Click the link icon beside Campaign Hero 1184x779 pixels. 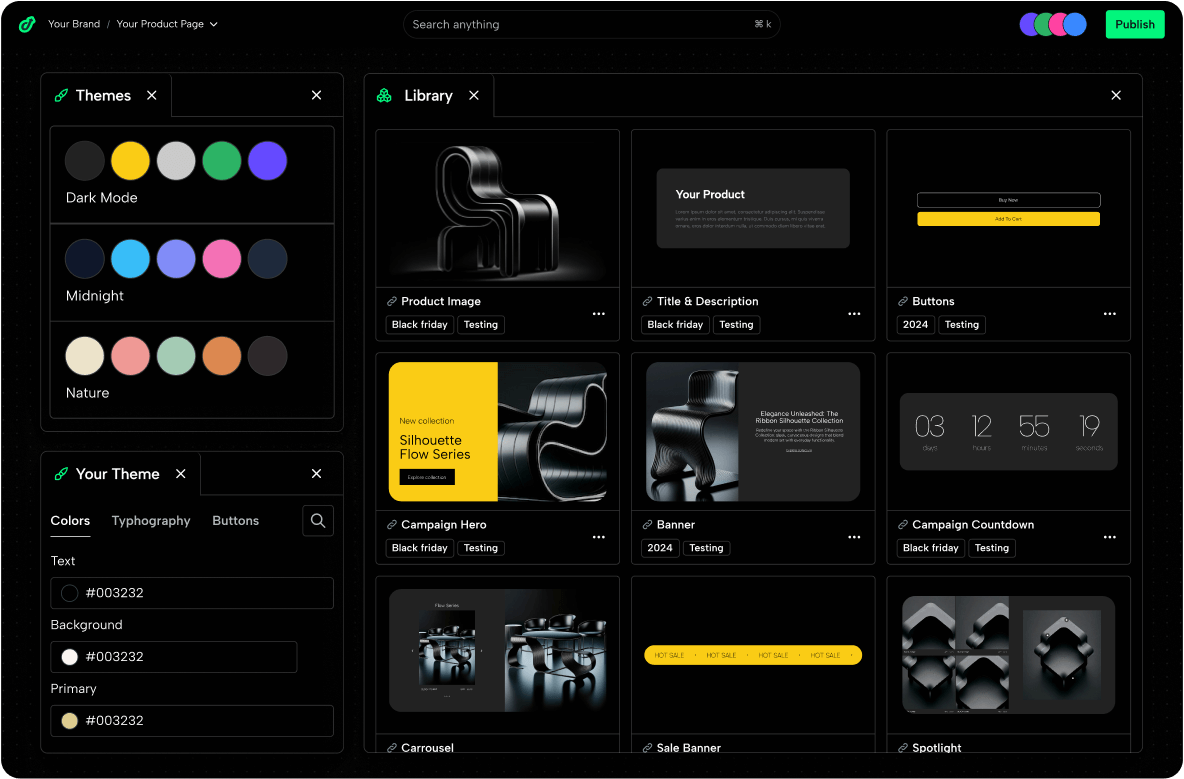click(x=392, y=525)
